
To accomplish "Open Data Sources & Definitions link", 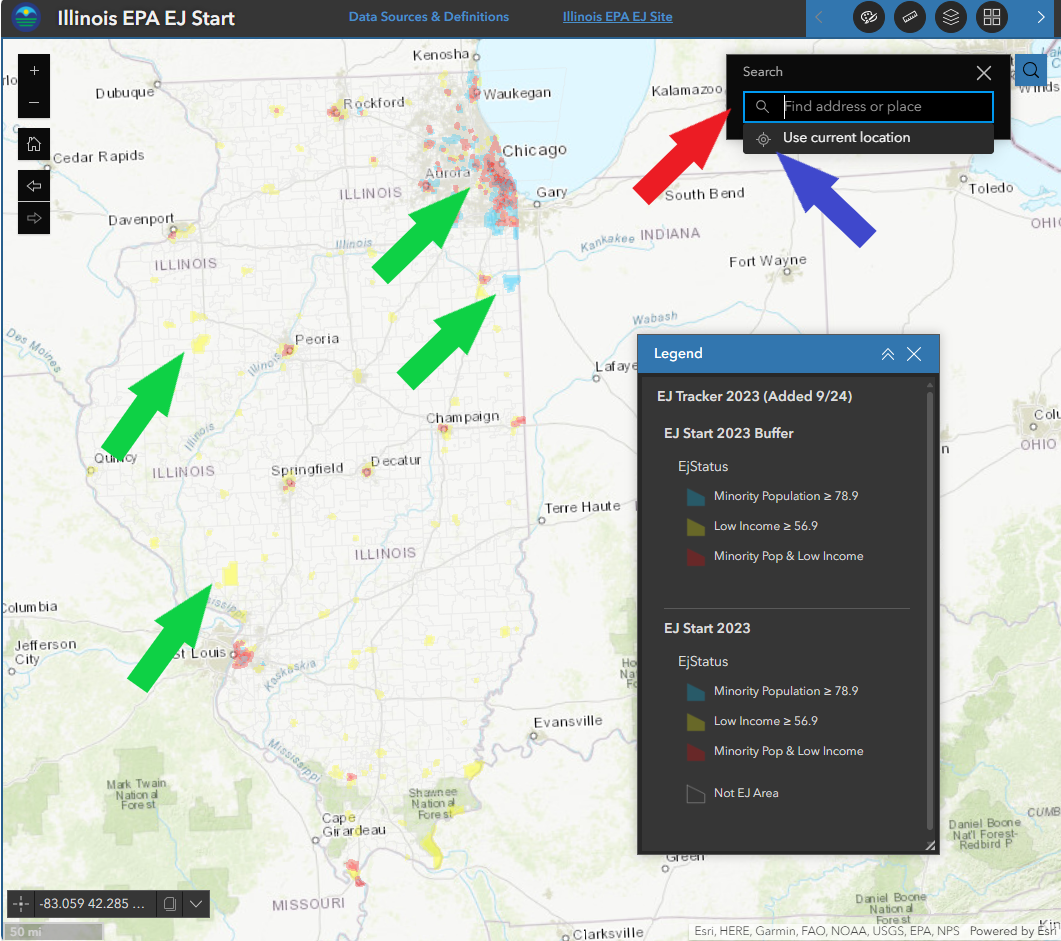I will click(428, 17).
